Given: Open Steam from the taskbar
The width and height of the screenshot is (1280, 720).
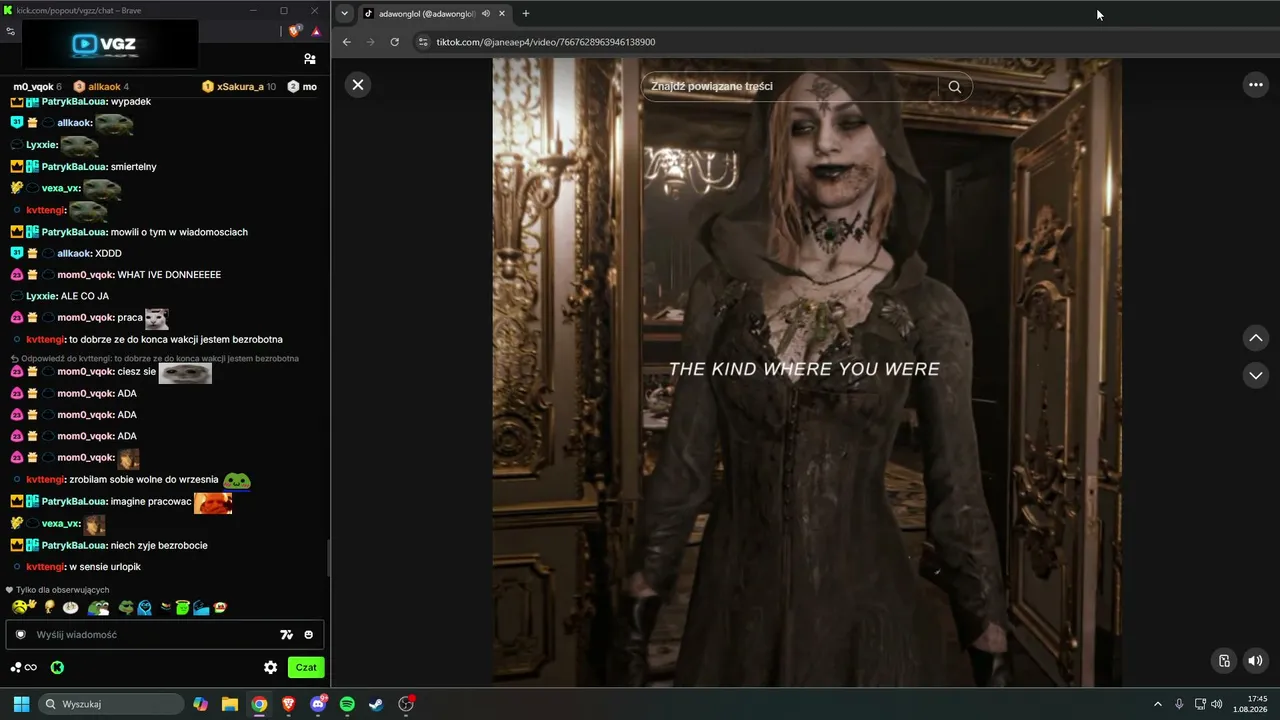Looking at the screenshot, I should pos(376,704).
